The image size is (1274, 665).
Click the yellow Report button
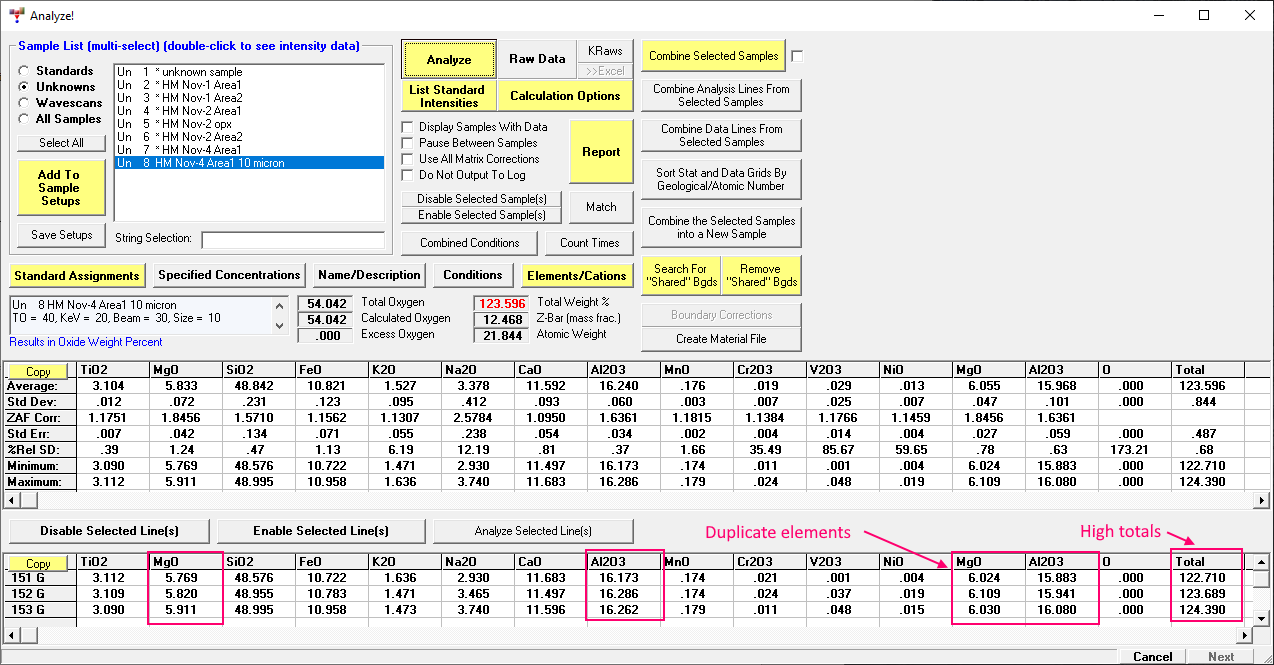(601, 152)
